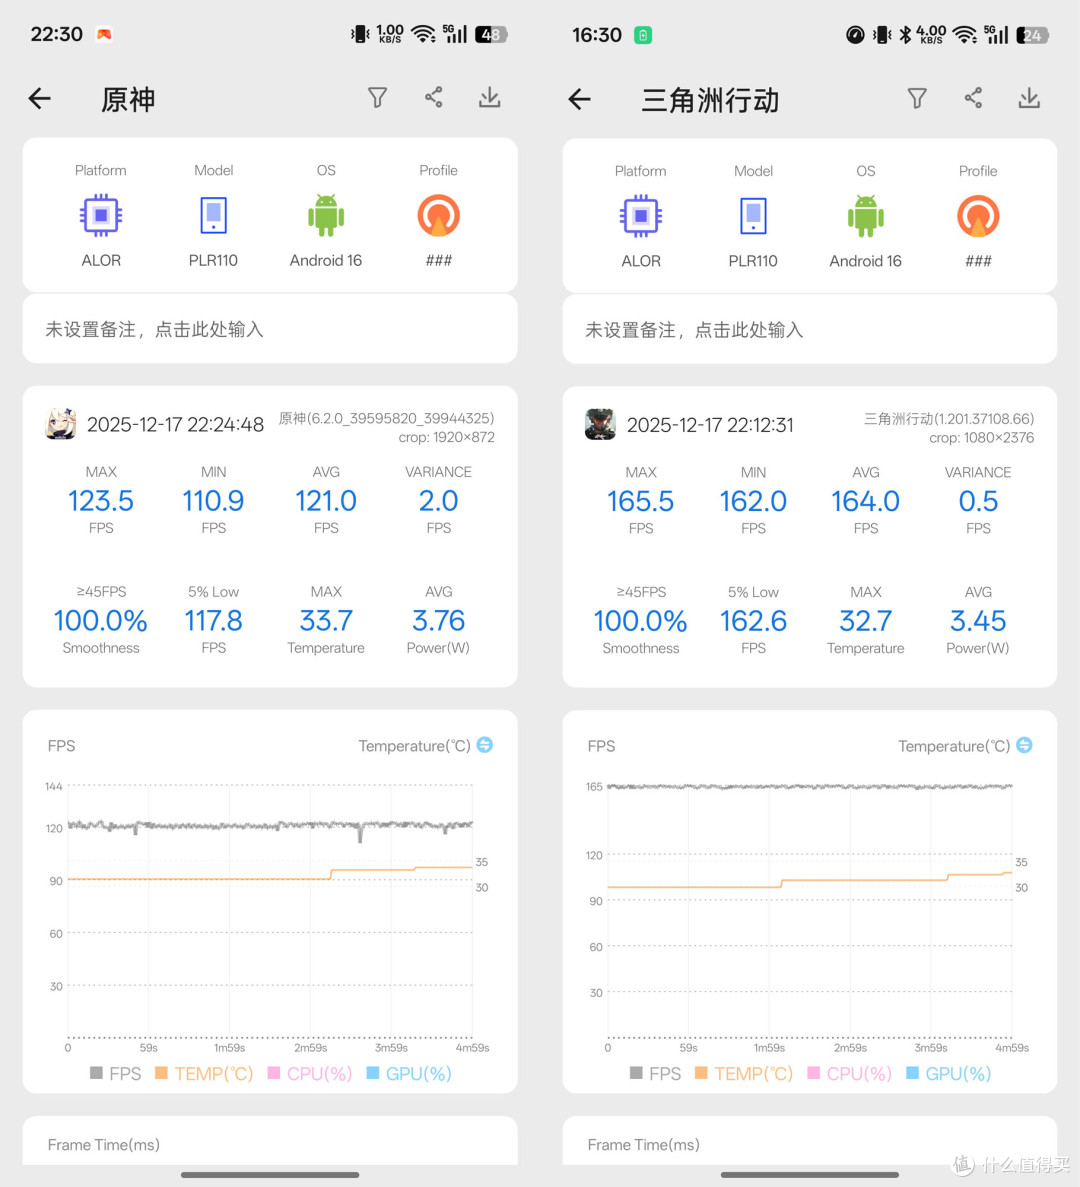The width and height of the screenshot is (1080, 1187).
Task: Tap the battery indicator showing 48
Action: (491, 34)
